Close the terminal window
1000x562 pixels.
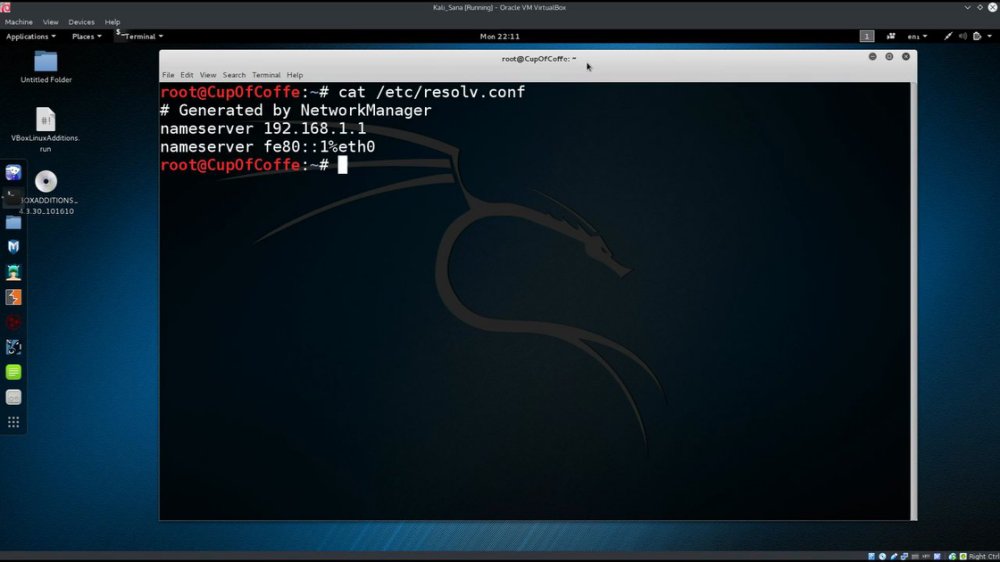point(906,57)
